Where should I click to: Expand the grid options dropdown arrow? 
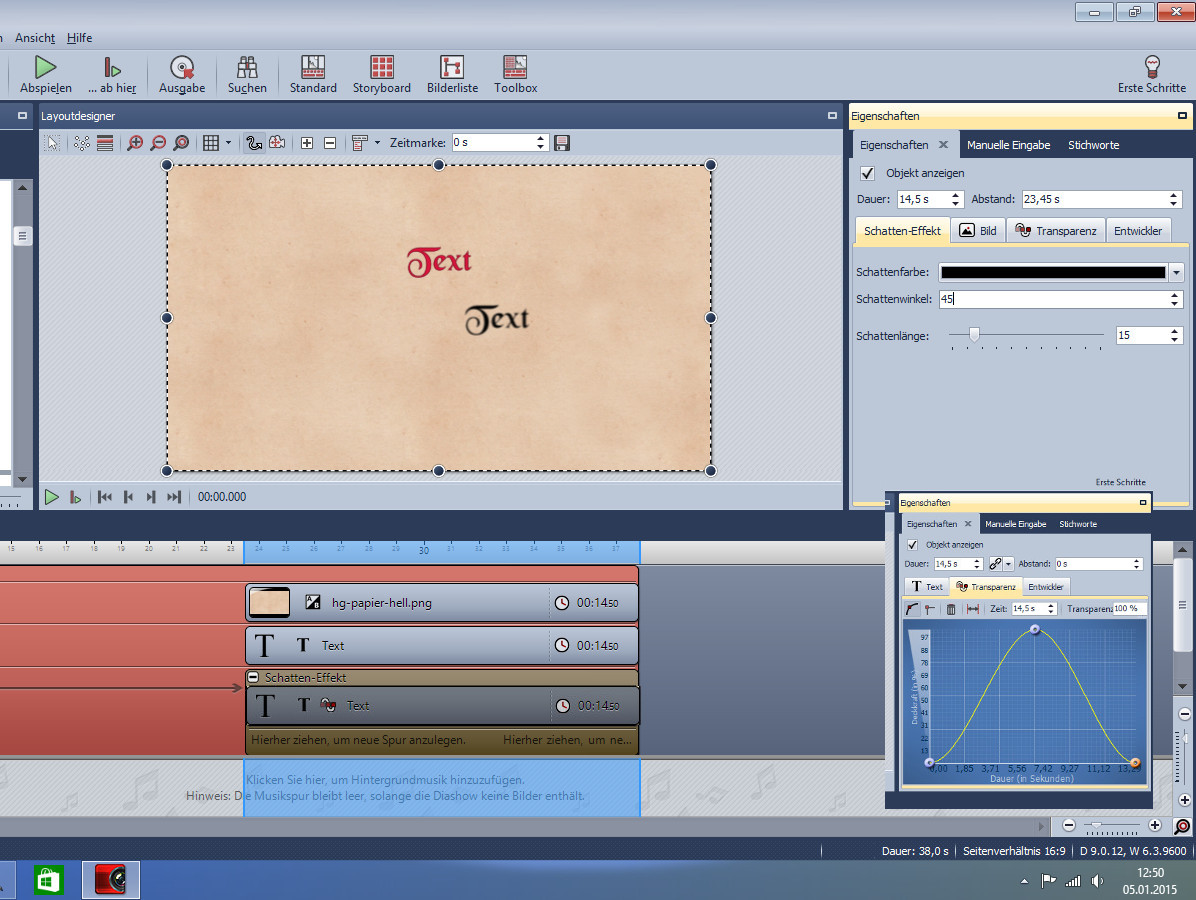pyautogui.click(x=228, y=143)
